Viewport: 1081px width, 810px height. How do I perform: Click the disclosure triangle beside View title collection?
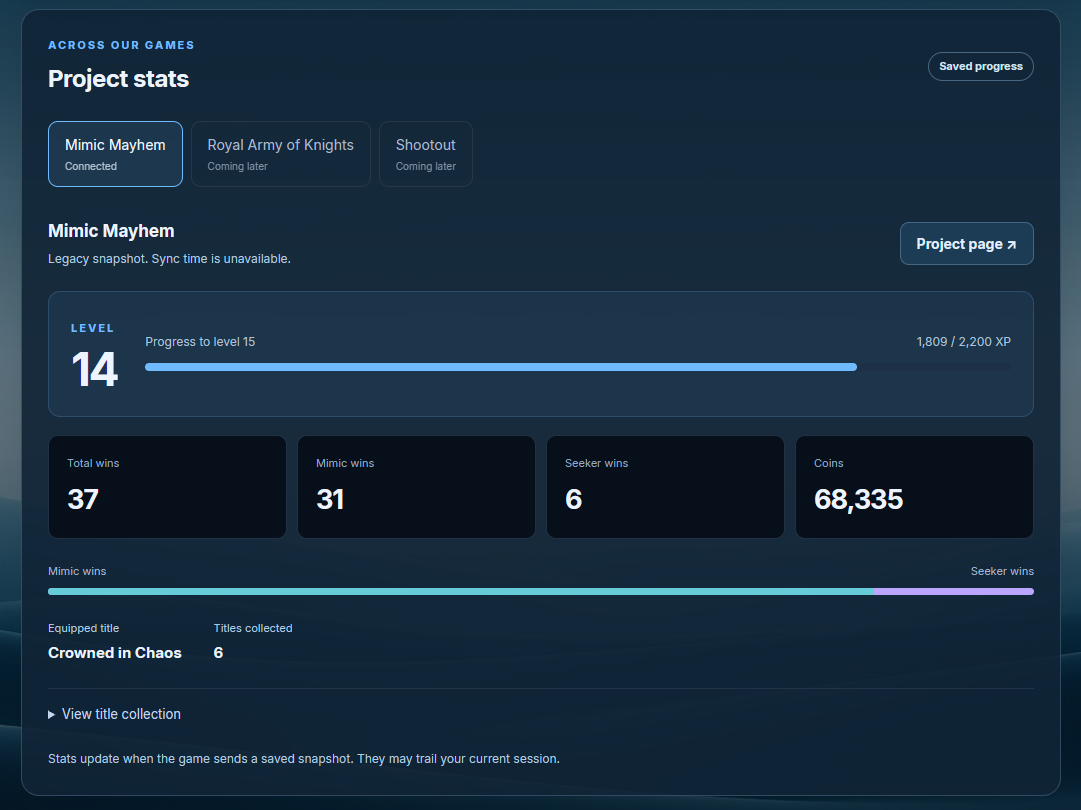tap(52, 715)
